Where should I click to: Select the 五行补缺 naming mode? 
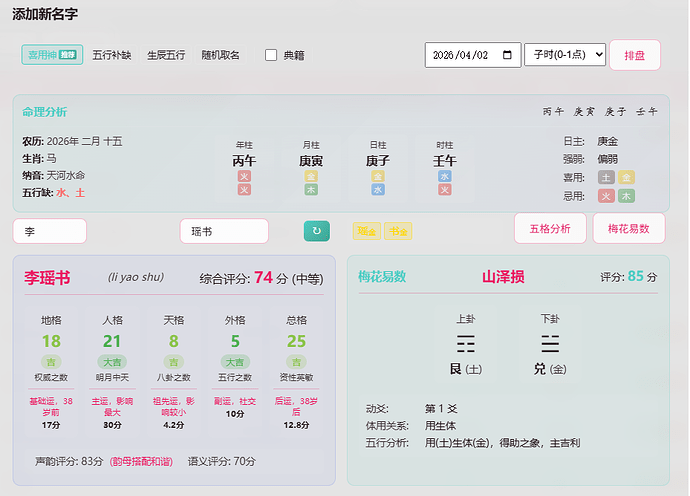click(x=112, y=55)
